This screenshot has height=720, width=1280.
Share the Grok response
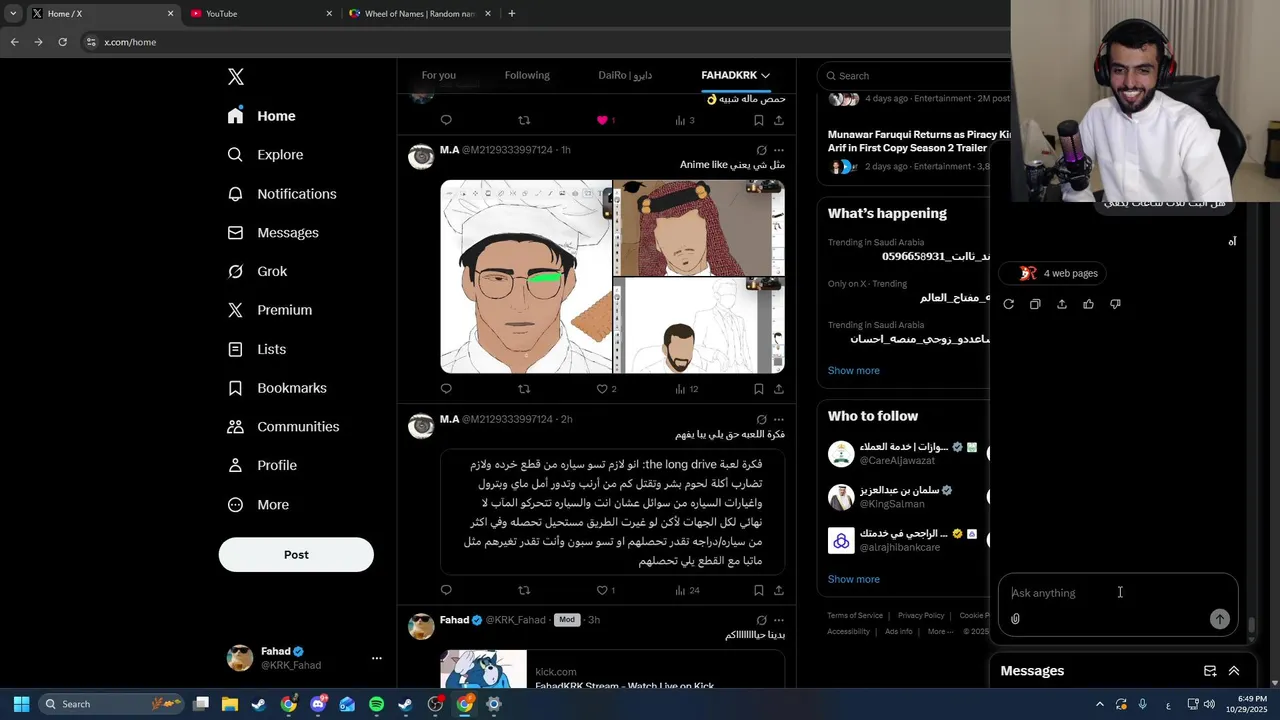pyautogui.click(x=1062, y=304)
